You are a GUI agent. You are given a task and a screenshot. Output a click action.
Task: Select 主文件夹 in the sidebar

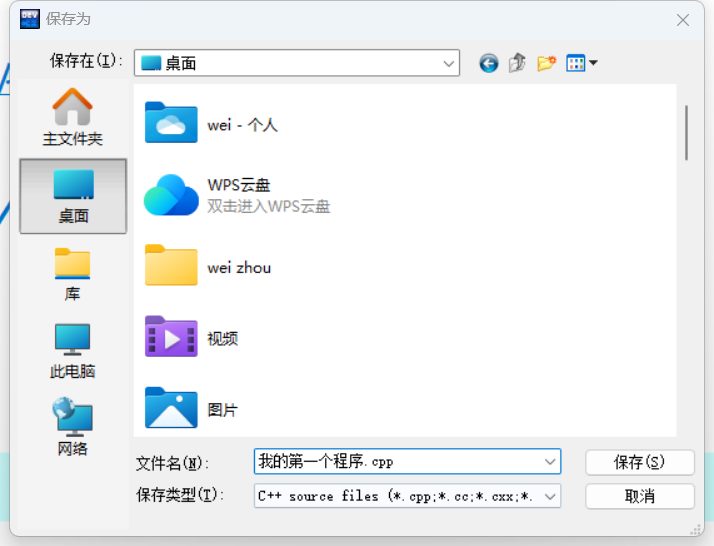point(72,117)
